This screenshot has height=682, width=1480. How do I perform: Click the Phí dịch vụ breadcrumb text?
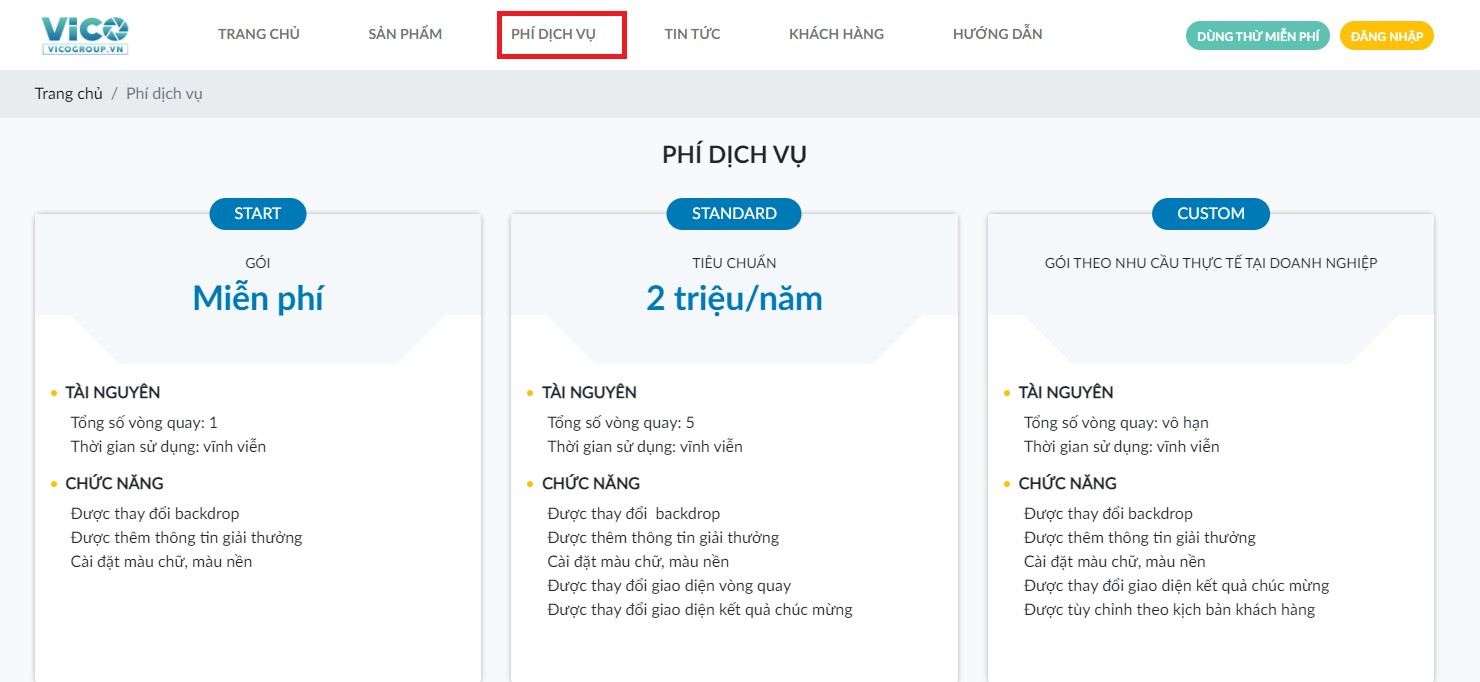click(164, 94)
